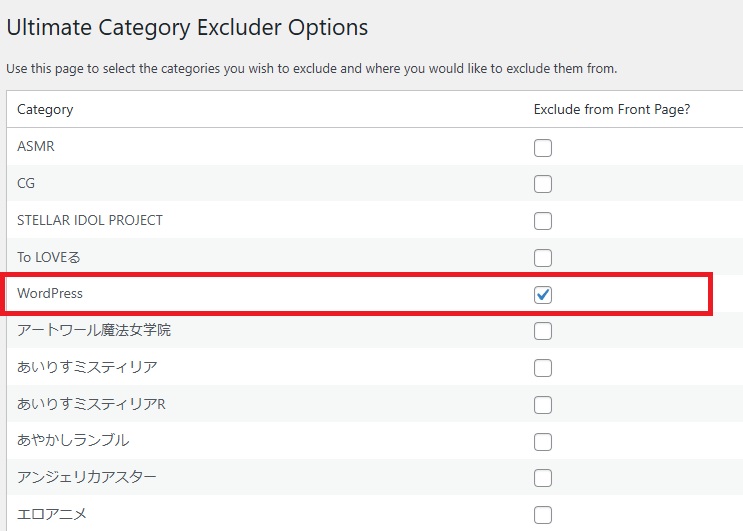This screenshot has width=743, height=531.
Task: Check the あやかしランブル checkbox
Action: click(x=543, y=442)
